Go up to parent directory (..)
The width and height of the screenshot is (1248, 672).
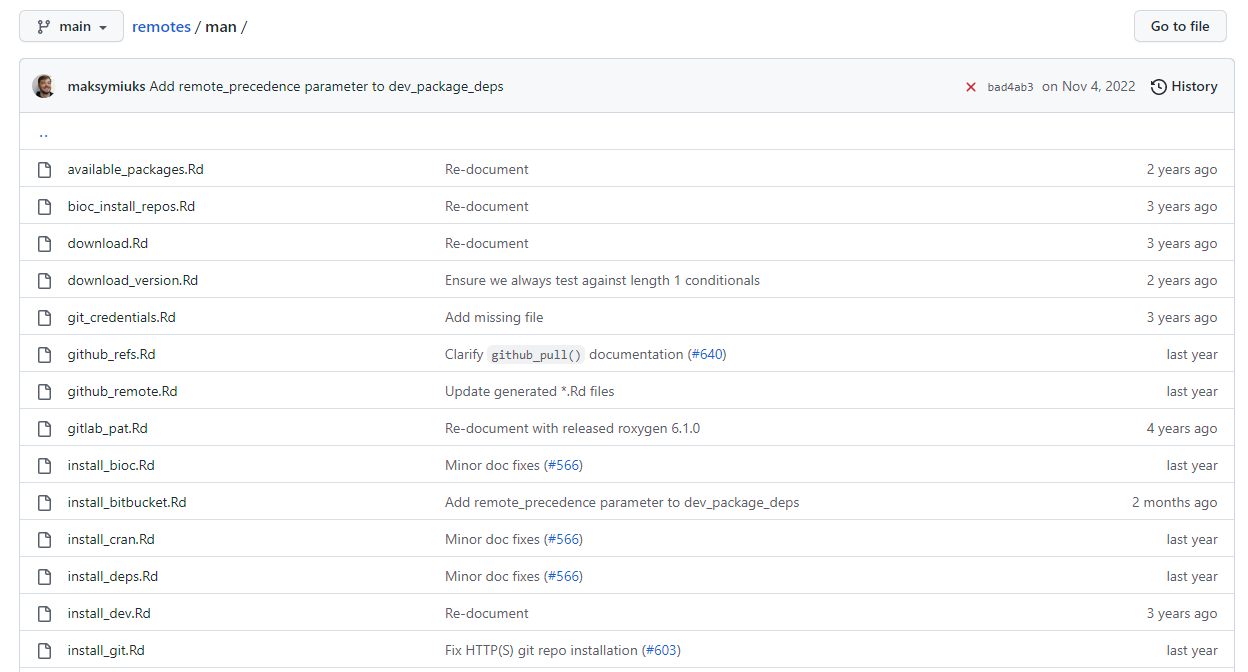44,133
